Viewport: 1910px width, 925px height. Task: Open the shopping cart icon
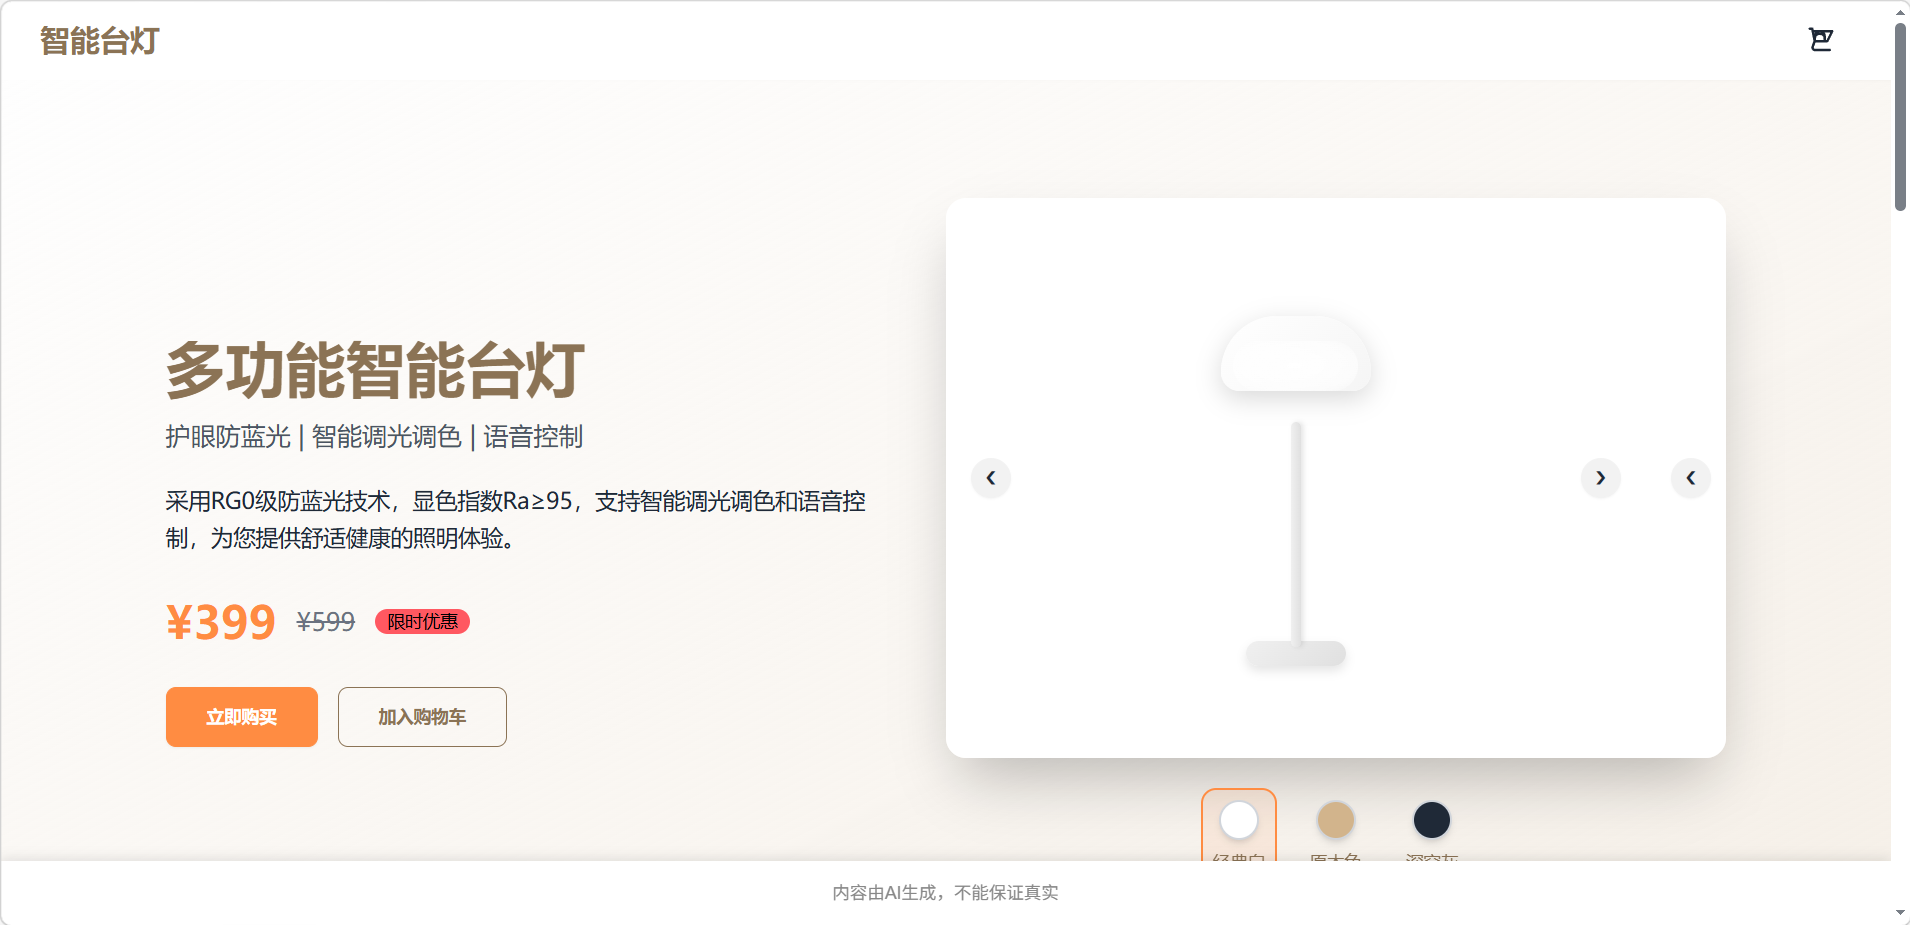(x=1821, y=40)
